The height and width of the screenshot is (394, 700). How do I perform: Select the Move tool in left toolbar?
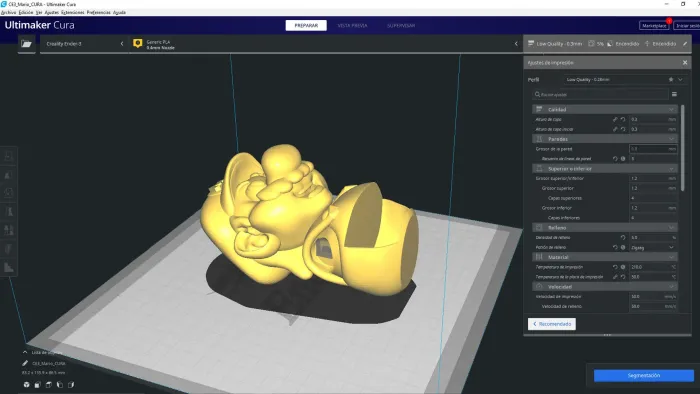pyautogui.click(x=8, y=156)
